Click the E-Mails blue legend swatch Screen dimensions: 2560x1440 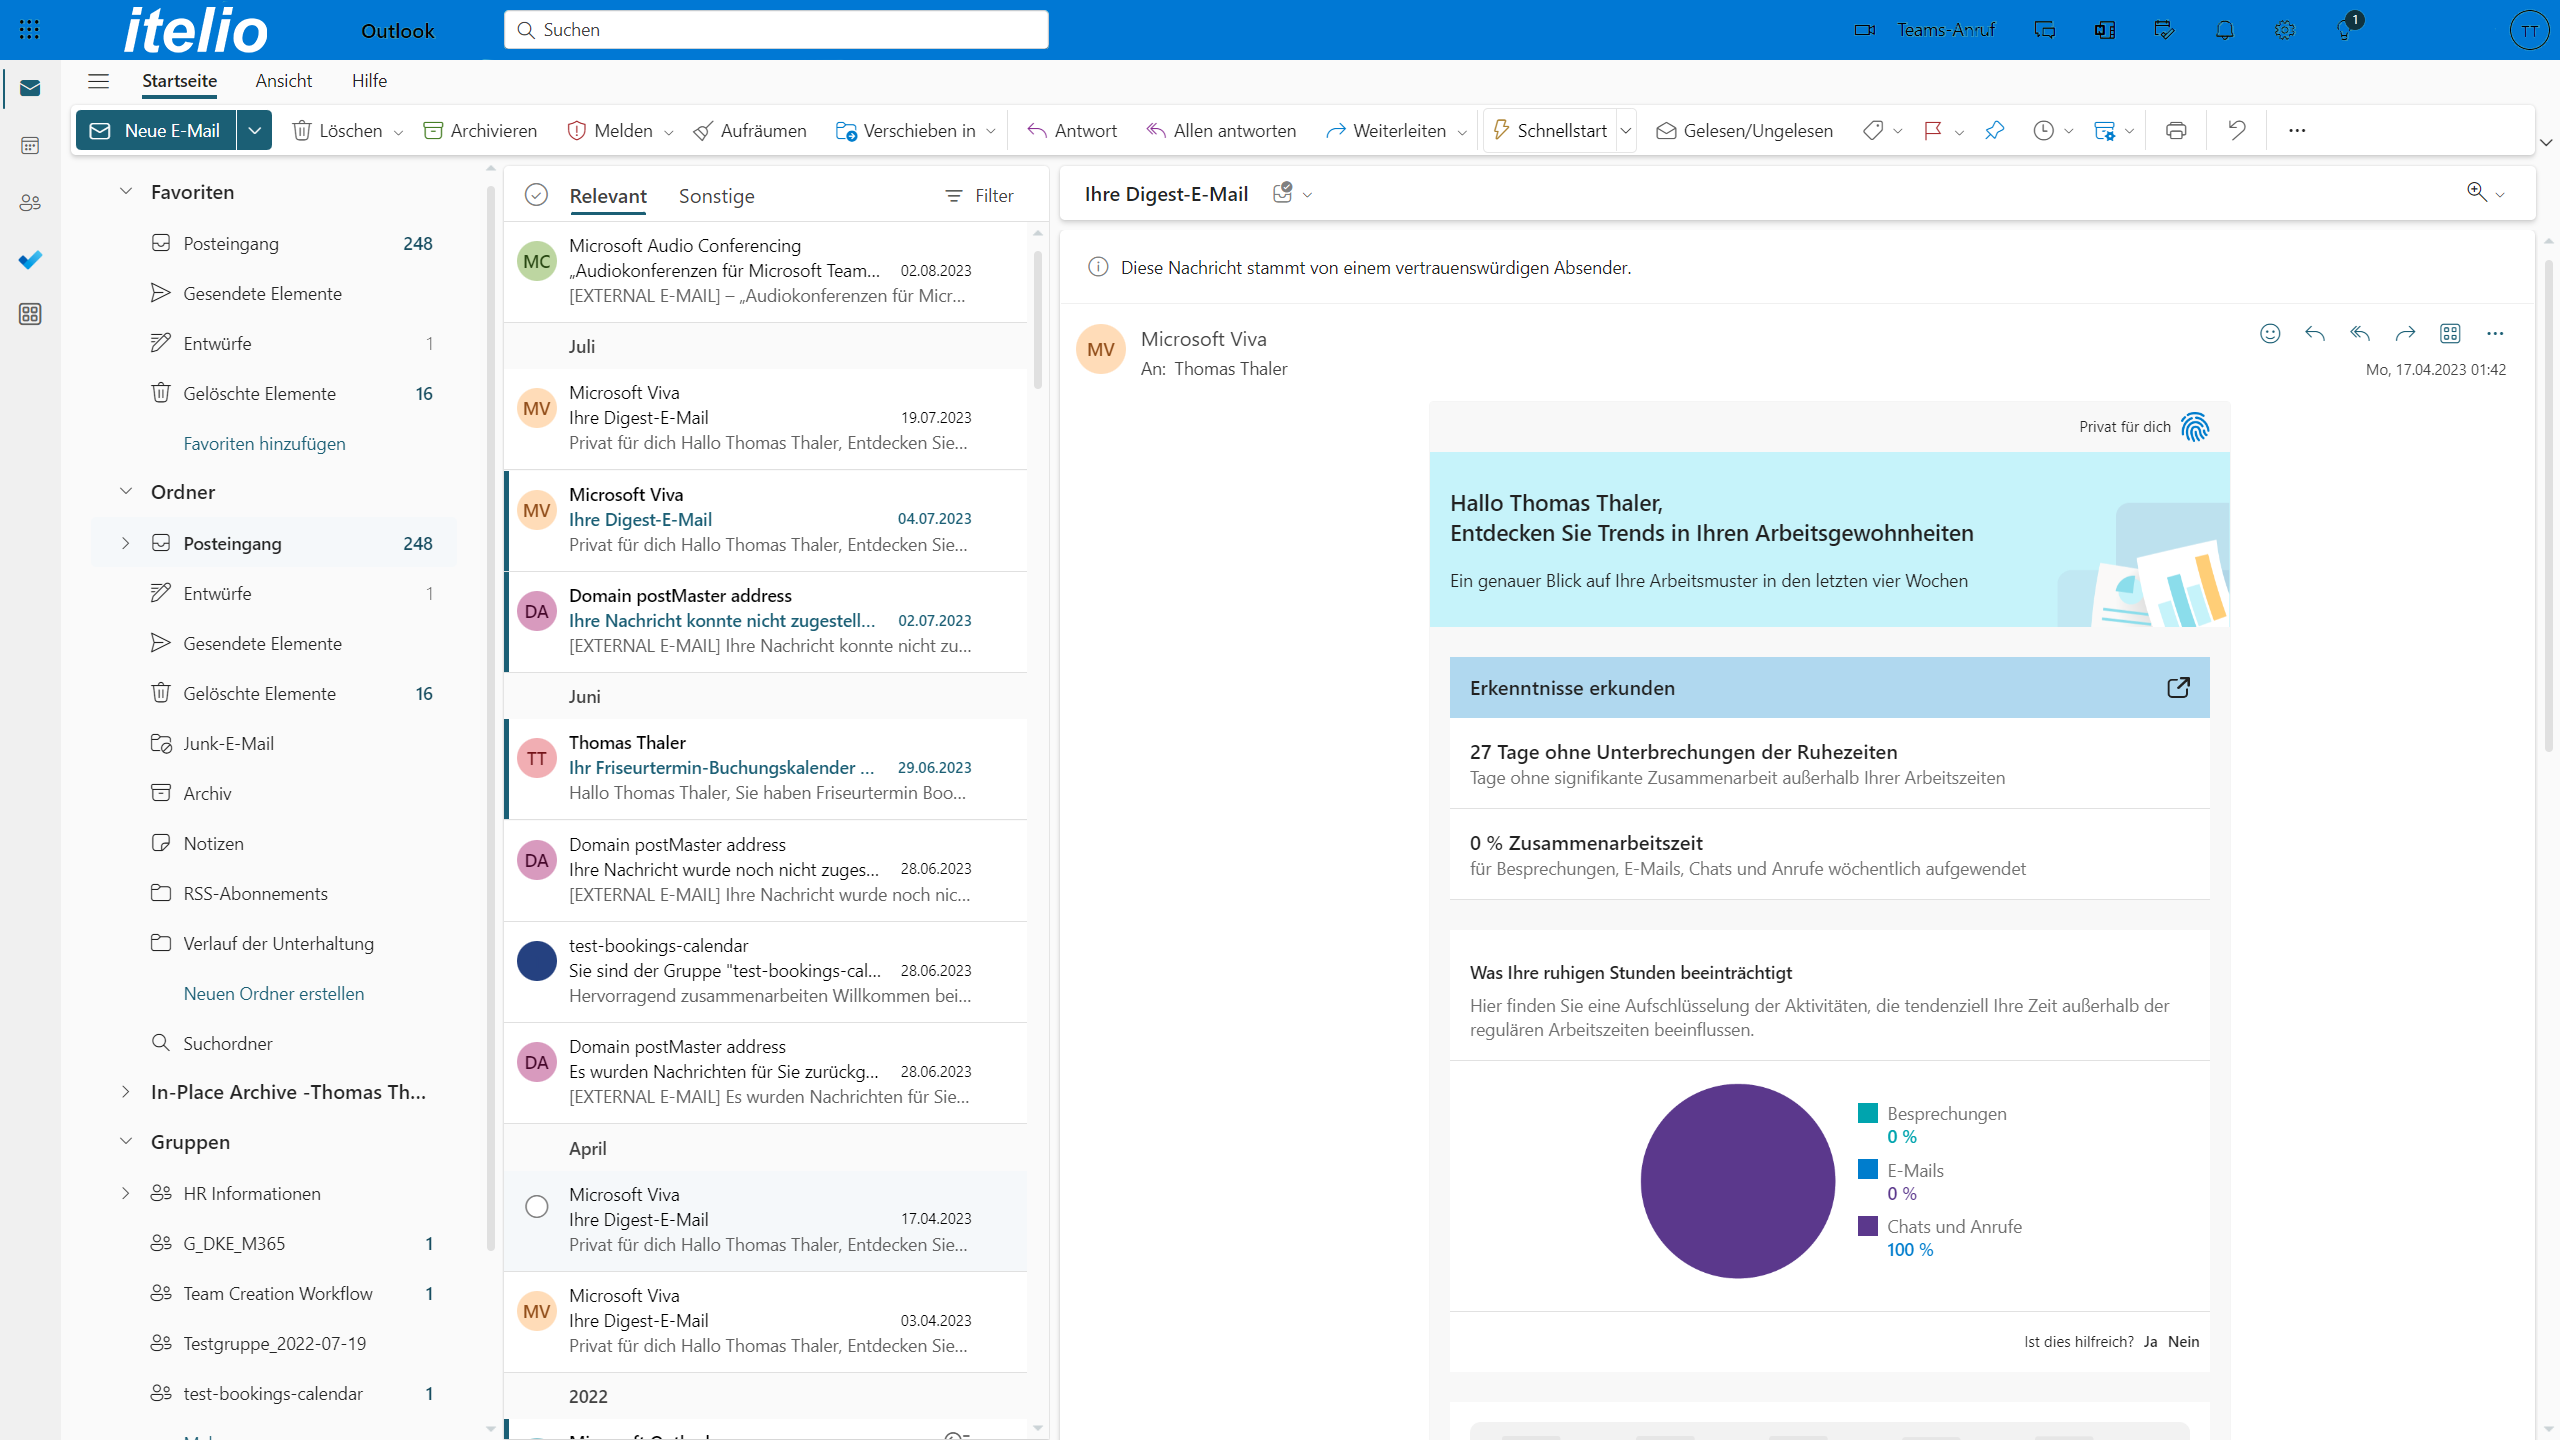click(x=1867, y=1169)
